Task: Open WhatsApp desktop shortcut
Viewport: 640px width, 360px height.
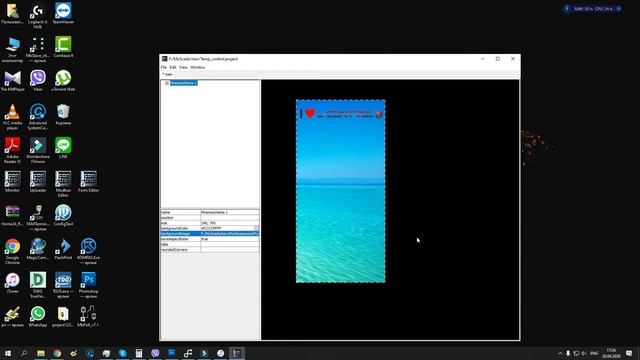Action: point(38,317)
